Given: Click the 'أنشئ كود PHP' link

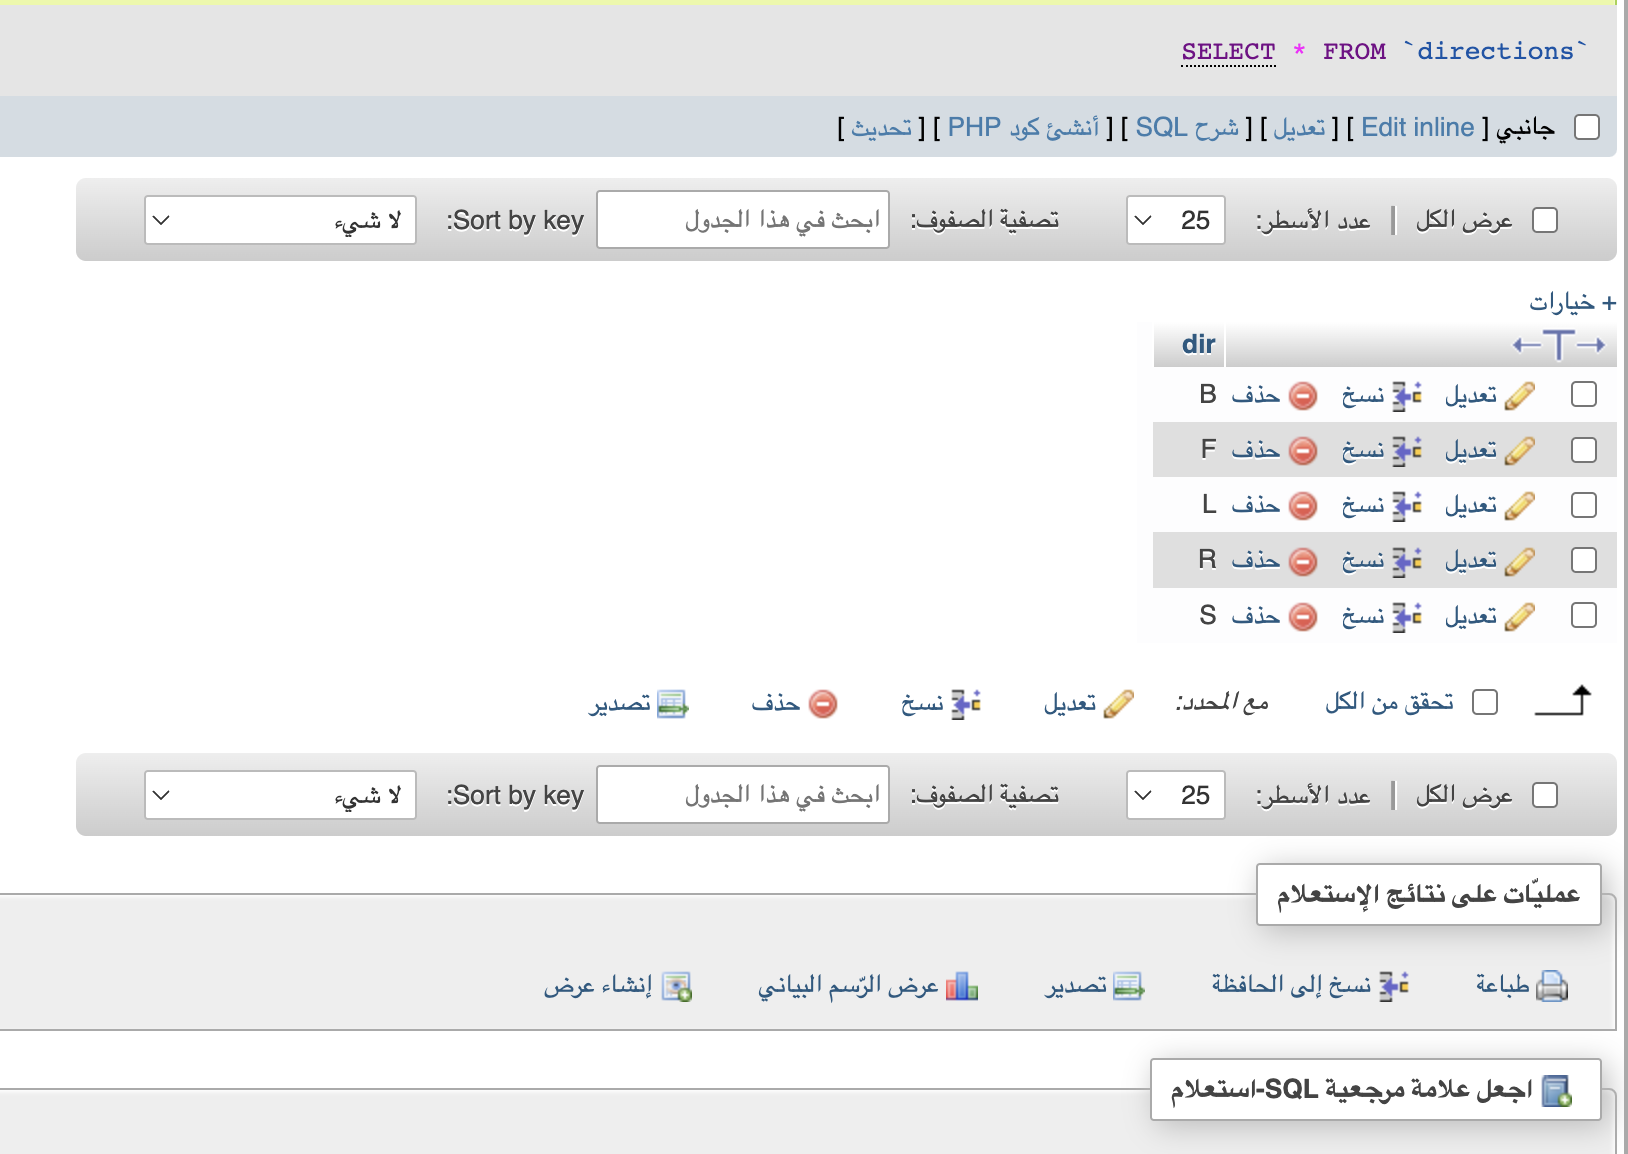Looking at the screenshot, I should click(1023, 128).
